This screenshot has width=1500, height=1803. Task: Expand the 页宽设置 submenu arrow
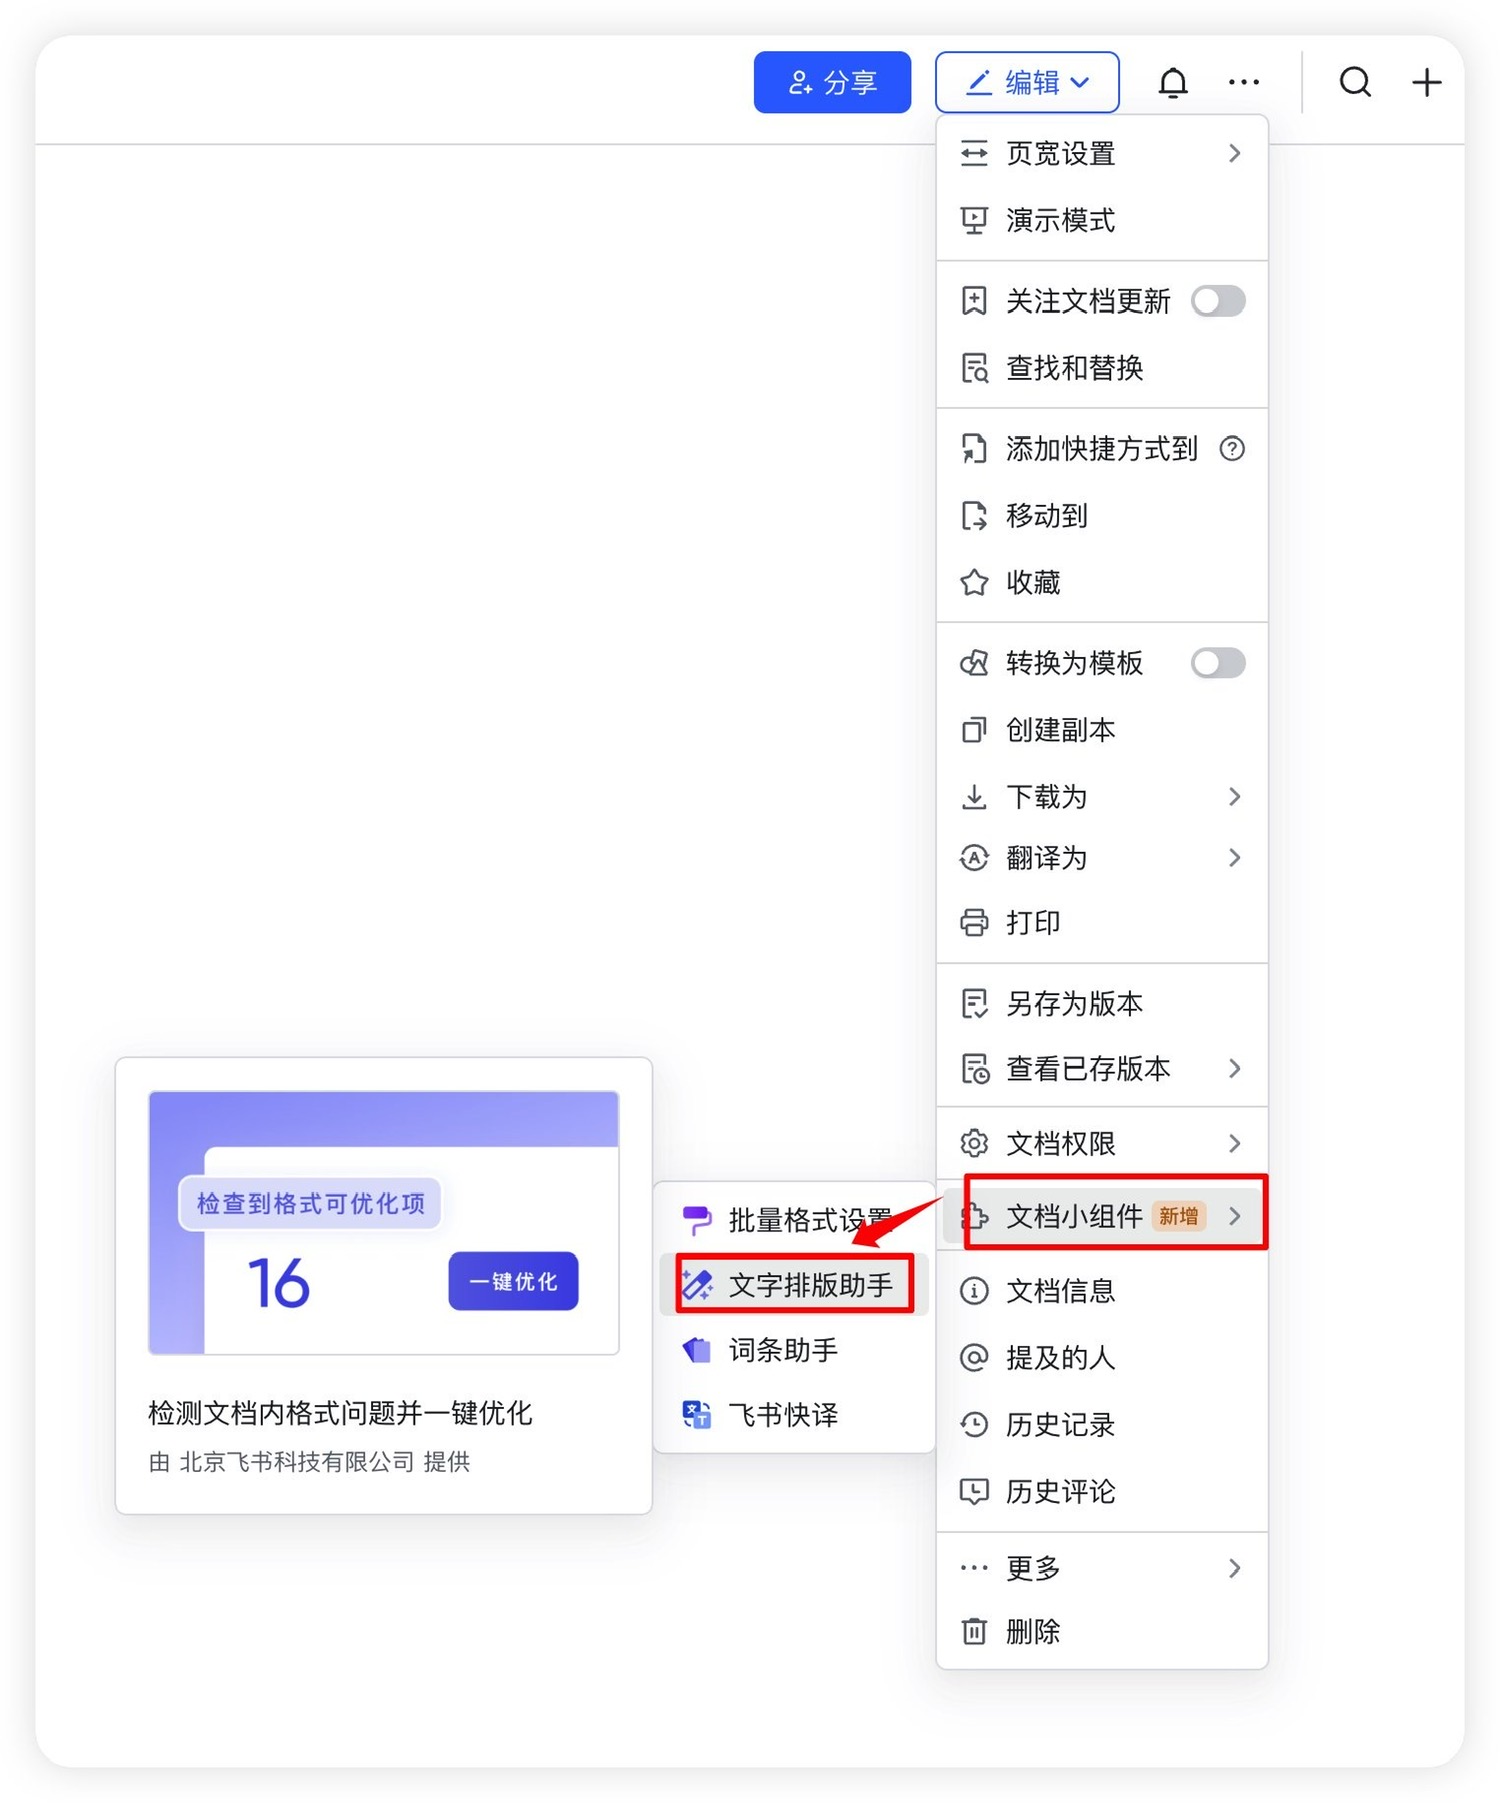pos(1235,153)
